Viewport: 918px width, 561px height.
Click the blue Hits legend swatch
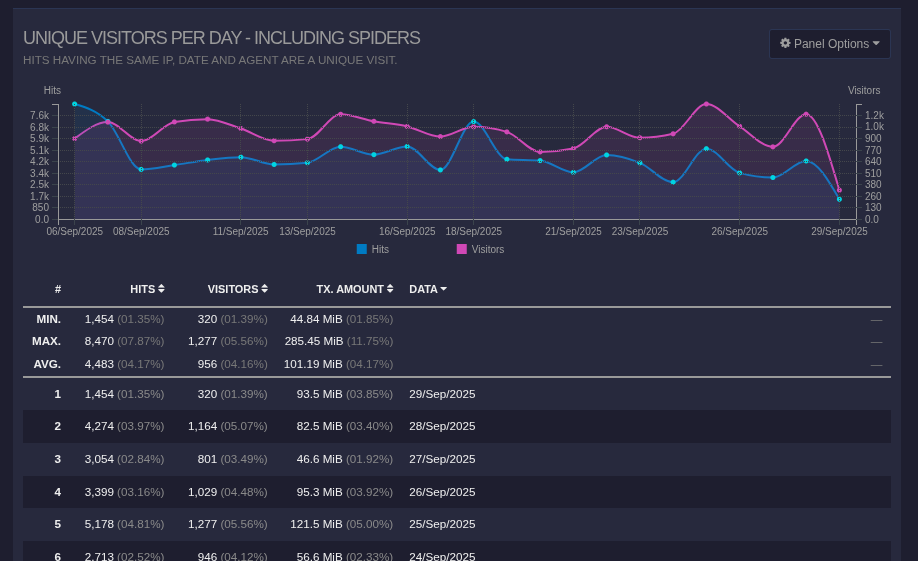click(361, 249)
